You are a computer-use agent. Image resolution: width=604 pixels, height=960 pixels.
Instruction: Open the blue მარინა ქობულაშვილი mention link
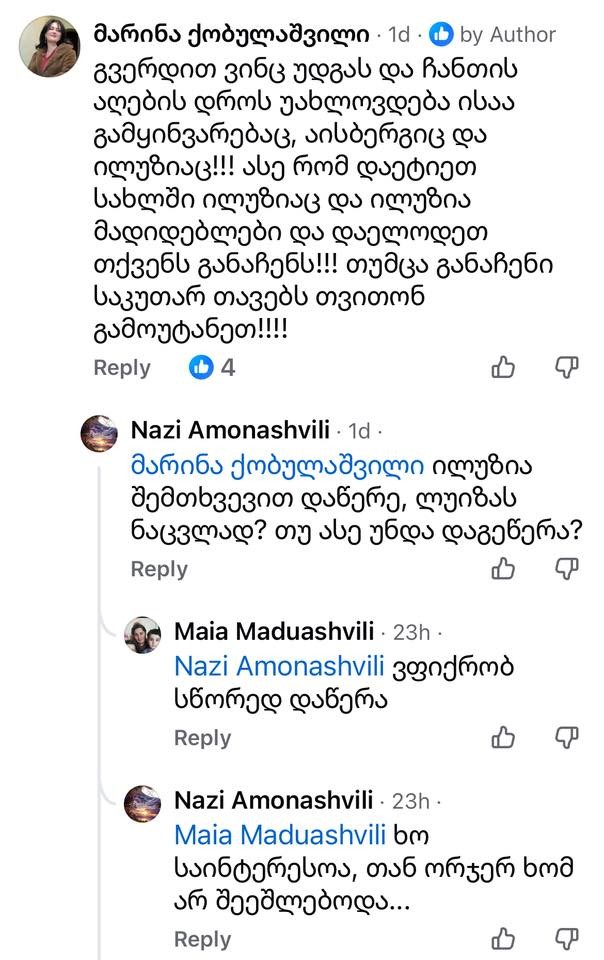click(279, 466)
